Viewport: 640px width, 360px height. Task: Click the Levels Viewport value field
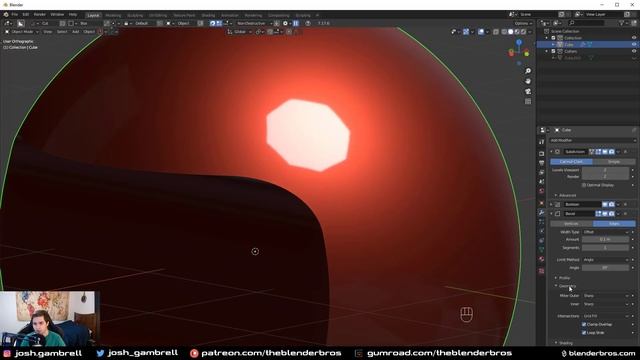[605, 170]
